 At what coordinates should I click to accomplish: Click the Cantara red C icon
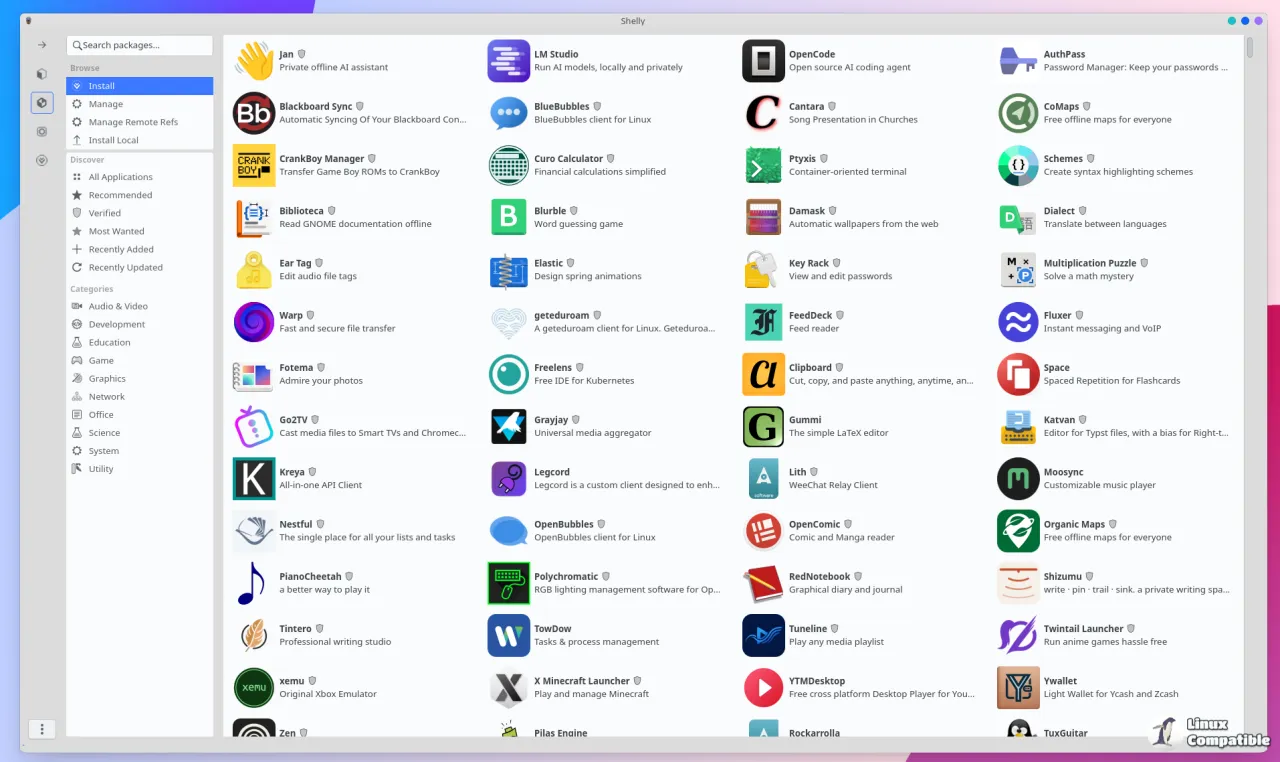tap(763, 113)
